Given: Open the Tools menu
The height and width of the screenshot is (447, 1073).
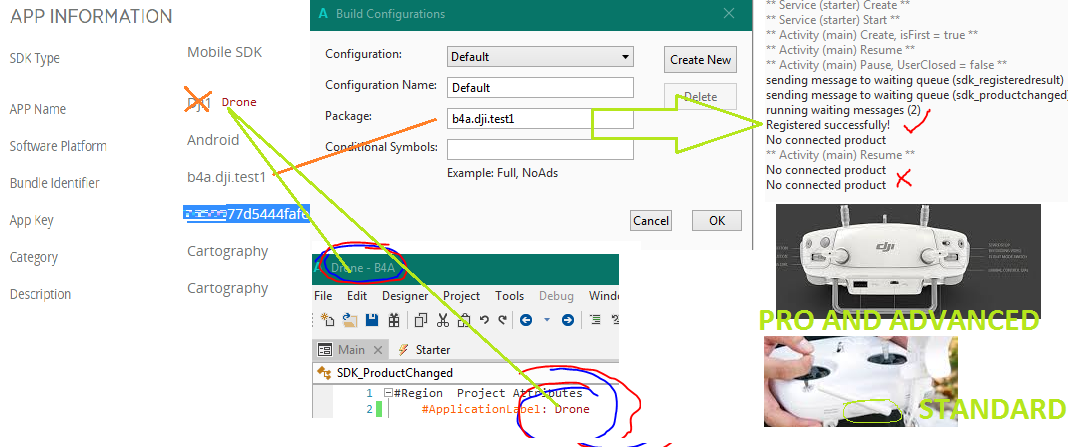Looking at the screenshot, I should pos(510,296).
